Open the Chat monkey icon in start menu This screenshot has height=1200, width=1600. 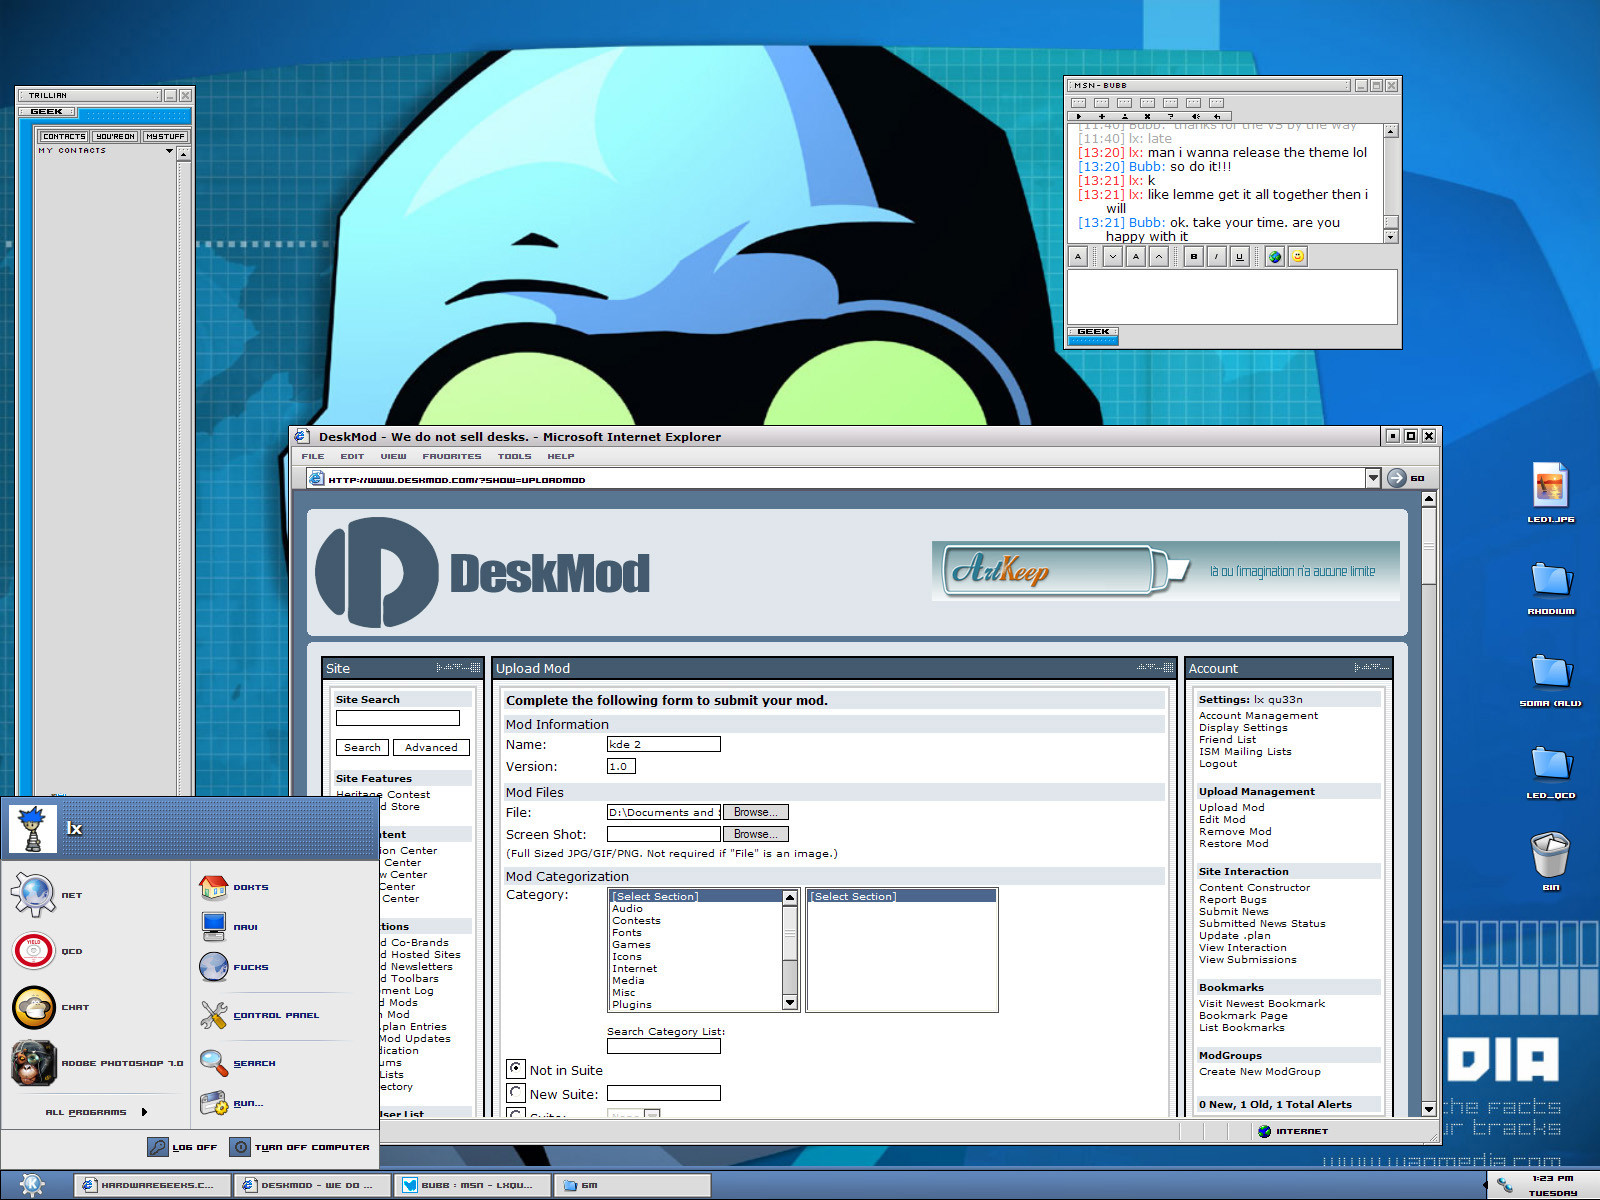click(33, 1007)
